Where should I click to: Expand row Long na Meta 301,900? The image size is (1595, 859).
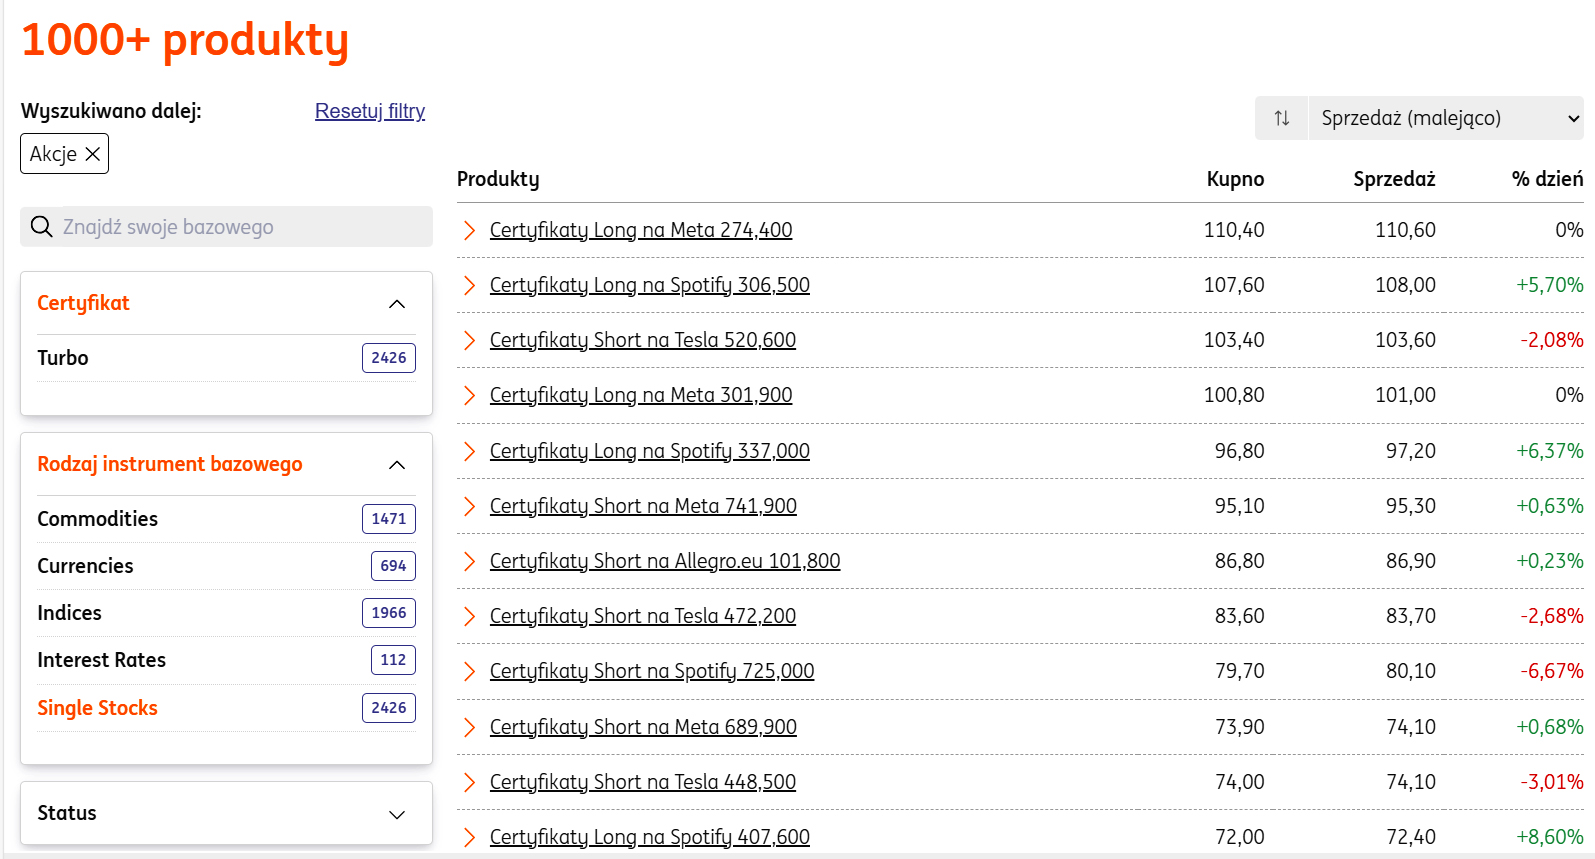469,395
